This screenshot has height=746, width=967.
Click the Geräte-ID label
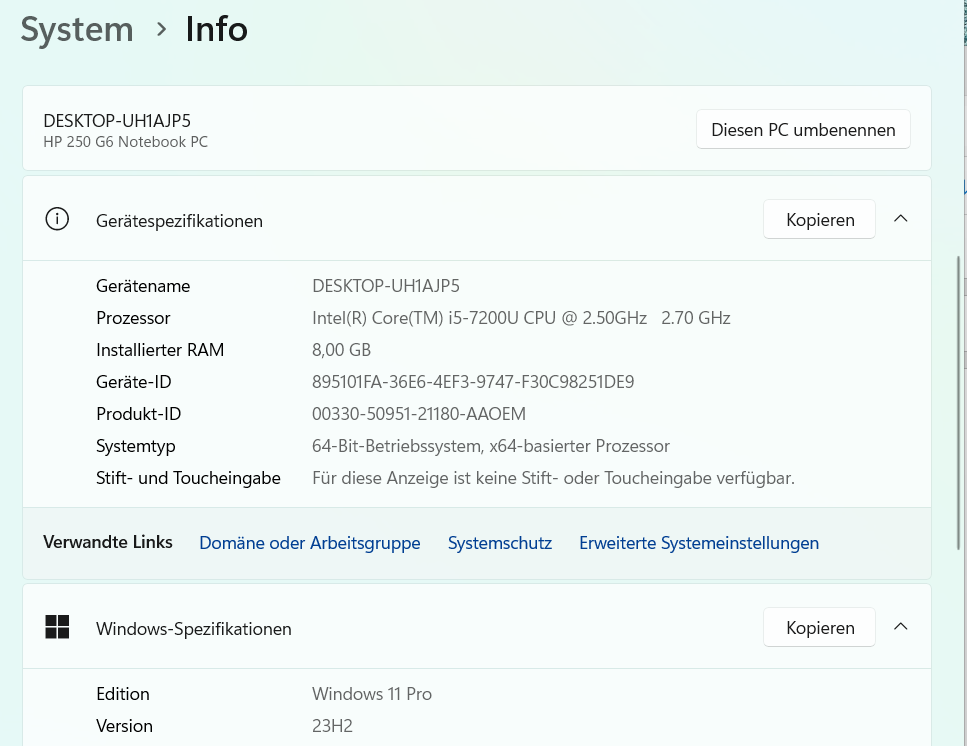[x=134, y=382]
